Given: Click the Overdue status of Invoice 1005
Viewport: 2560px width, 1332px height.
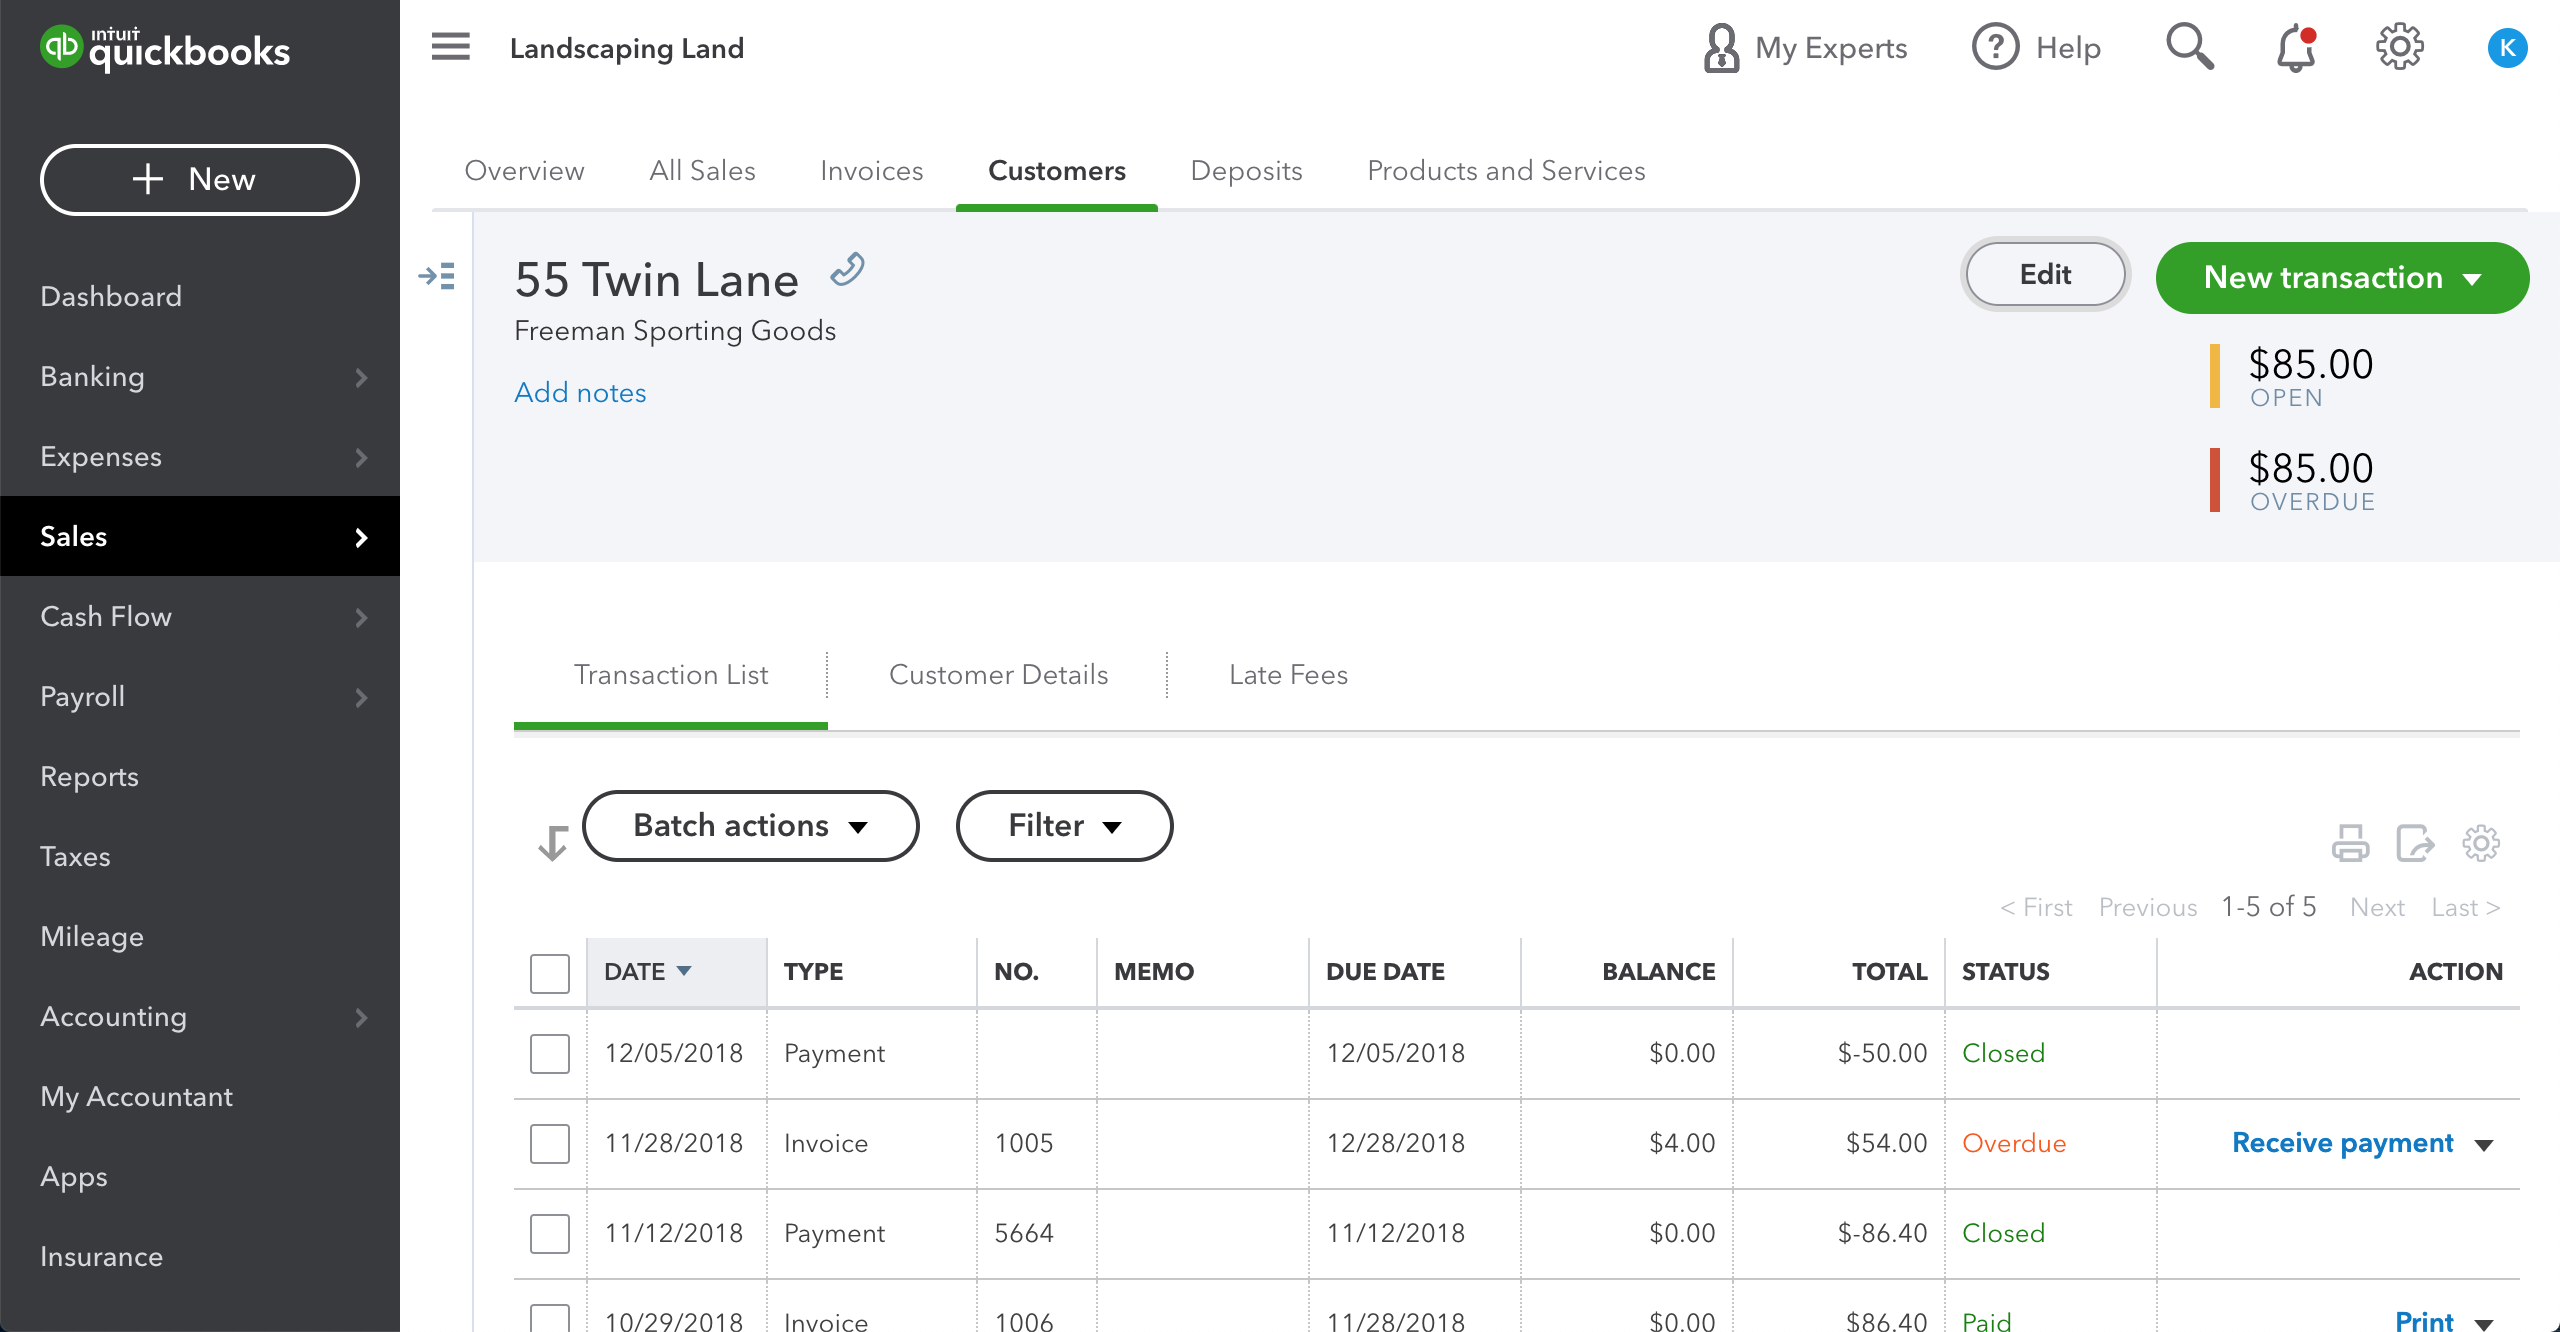Looking at the screenshot, I should pos(2014,1143).
